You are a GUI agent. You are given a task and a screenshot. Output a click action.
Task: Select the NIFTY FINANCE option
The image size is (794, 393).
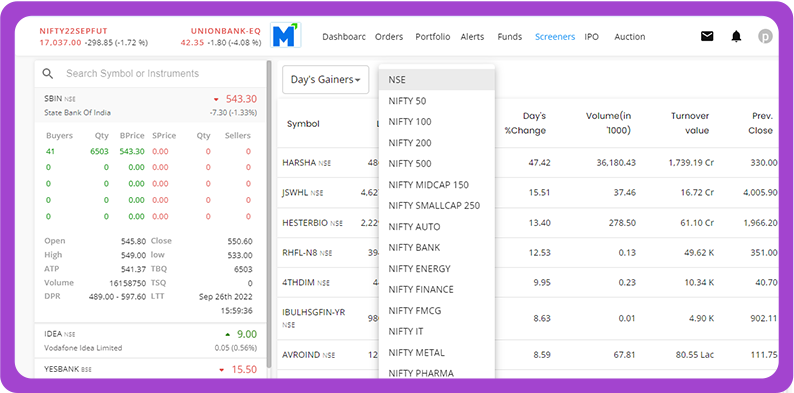pos(436,289)
